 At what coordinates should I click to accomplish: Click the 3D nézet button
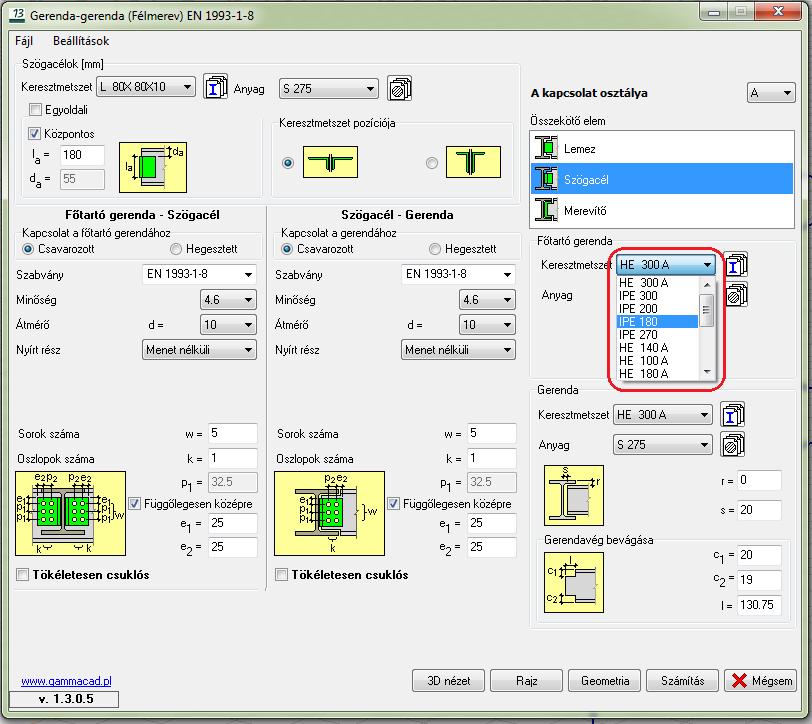(448, 680)
